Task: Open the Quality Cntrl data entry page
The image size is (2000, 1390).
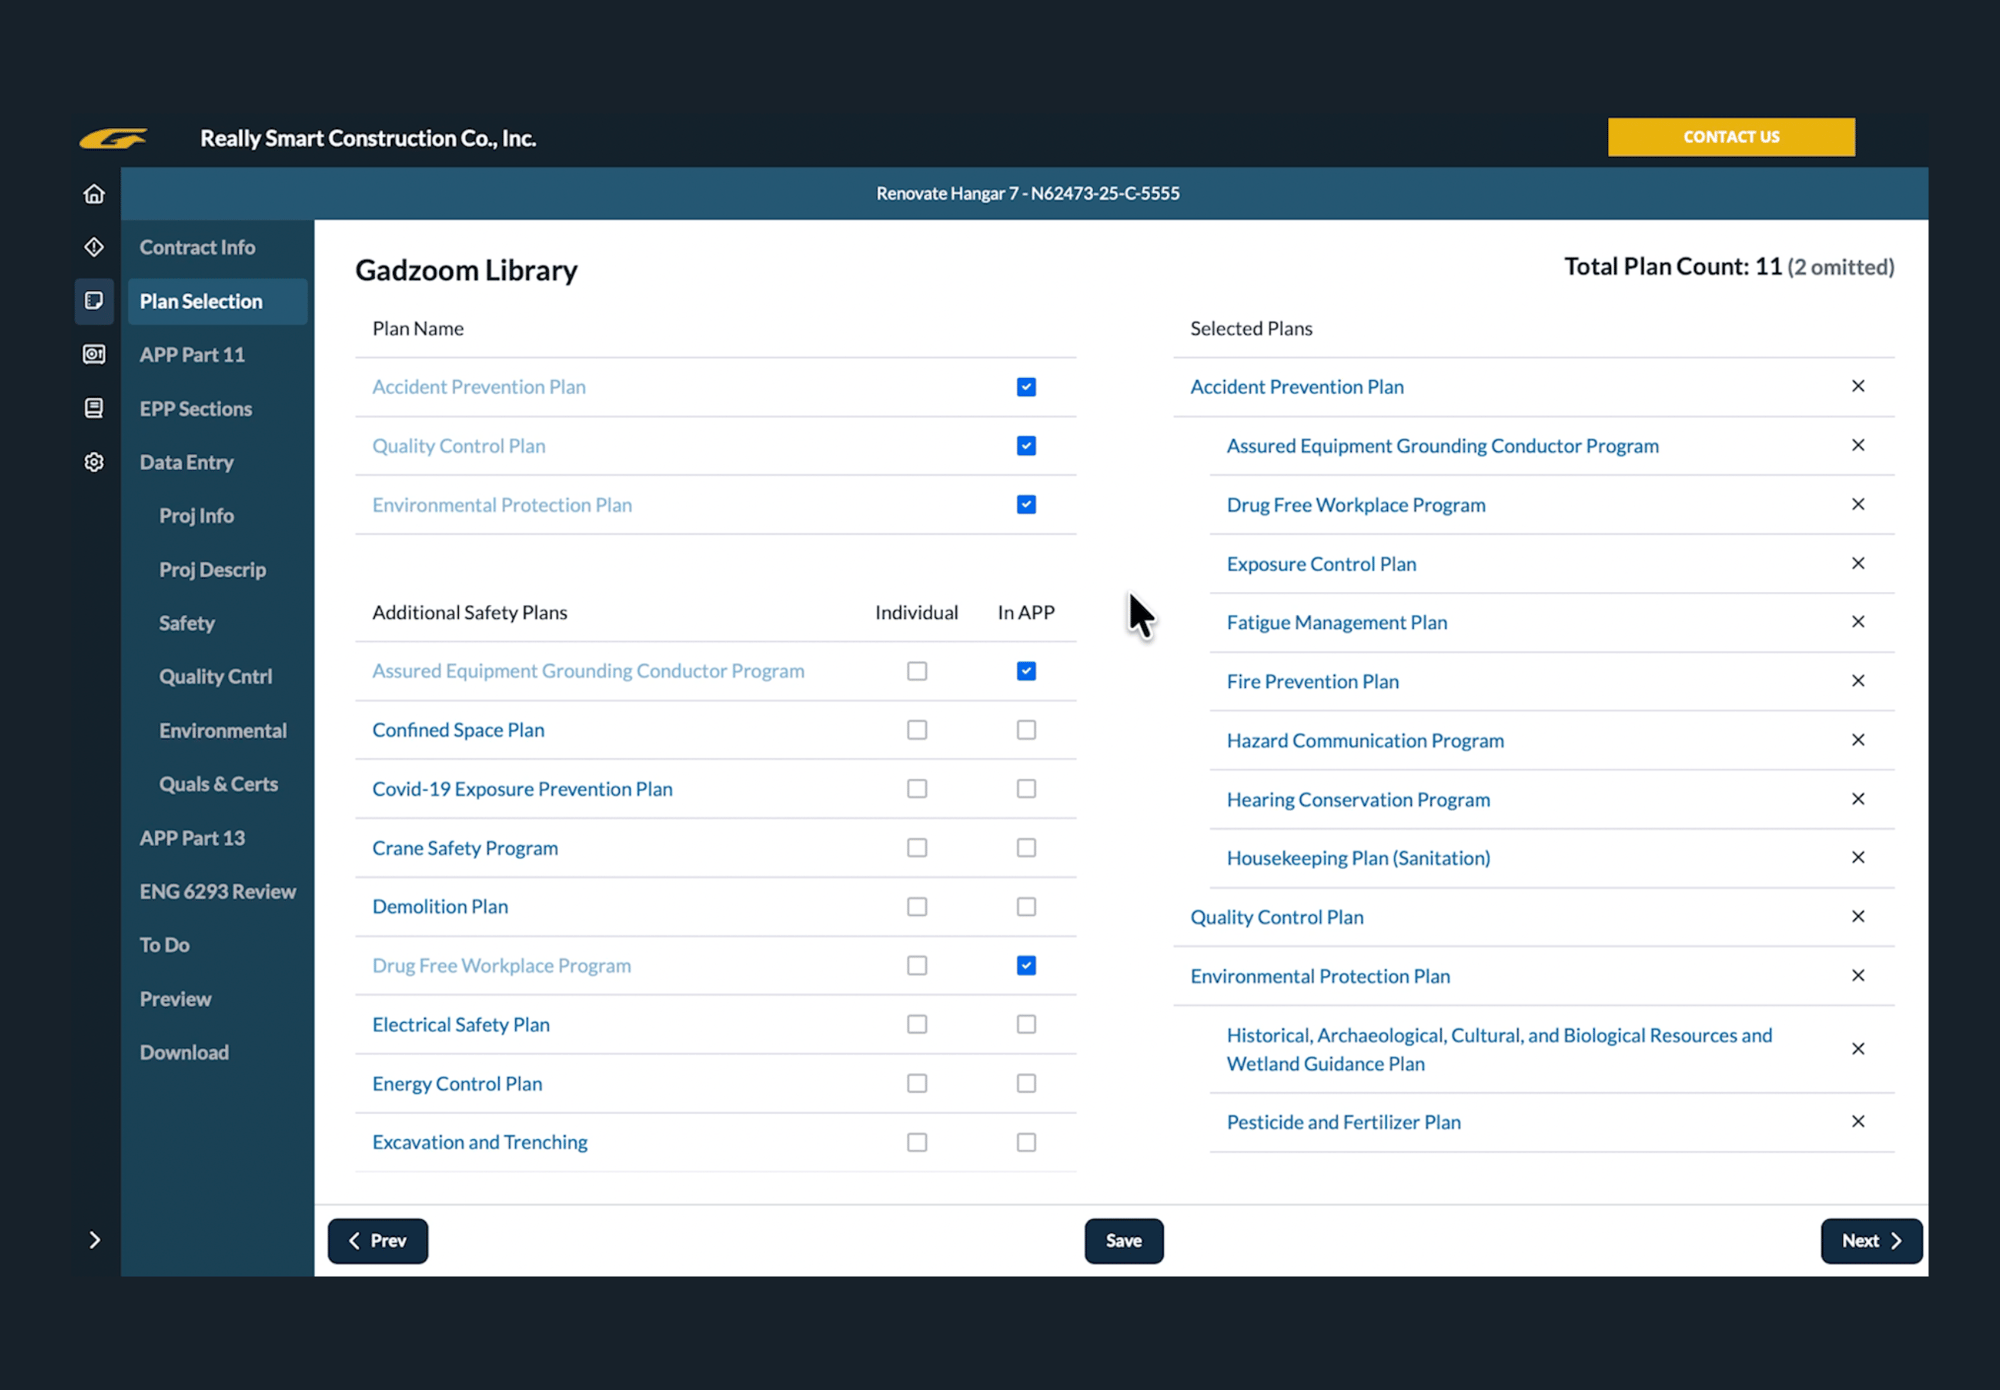Action: point(215,677)
